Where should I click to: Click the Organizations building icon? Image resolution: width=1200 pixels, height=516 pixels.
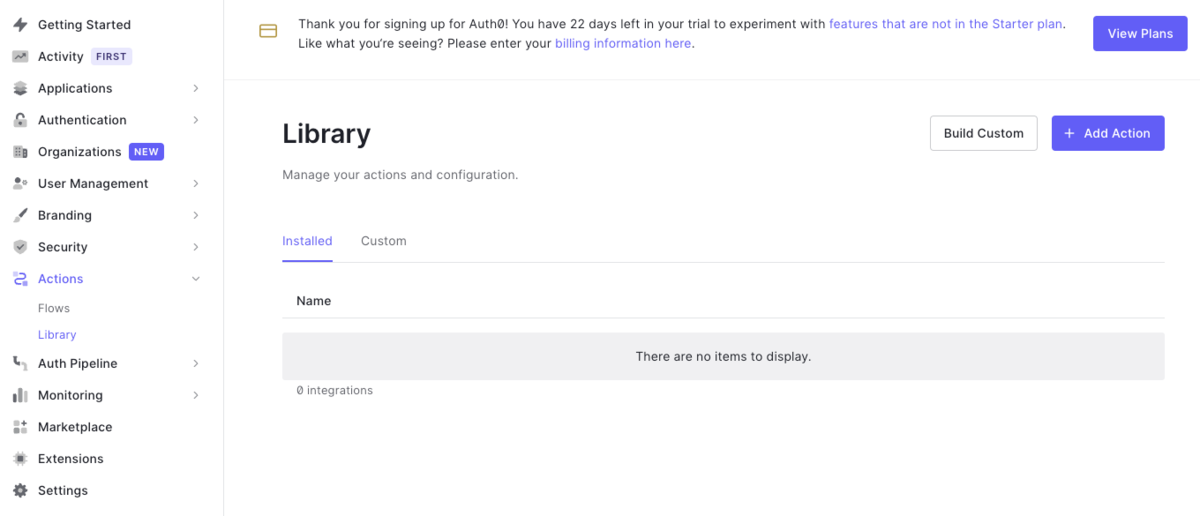(x=20, y=152)
